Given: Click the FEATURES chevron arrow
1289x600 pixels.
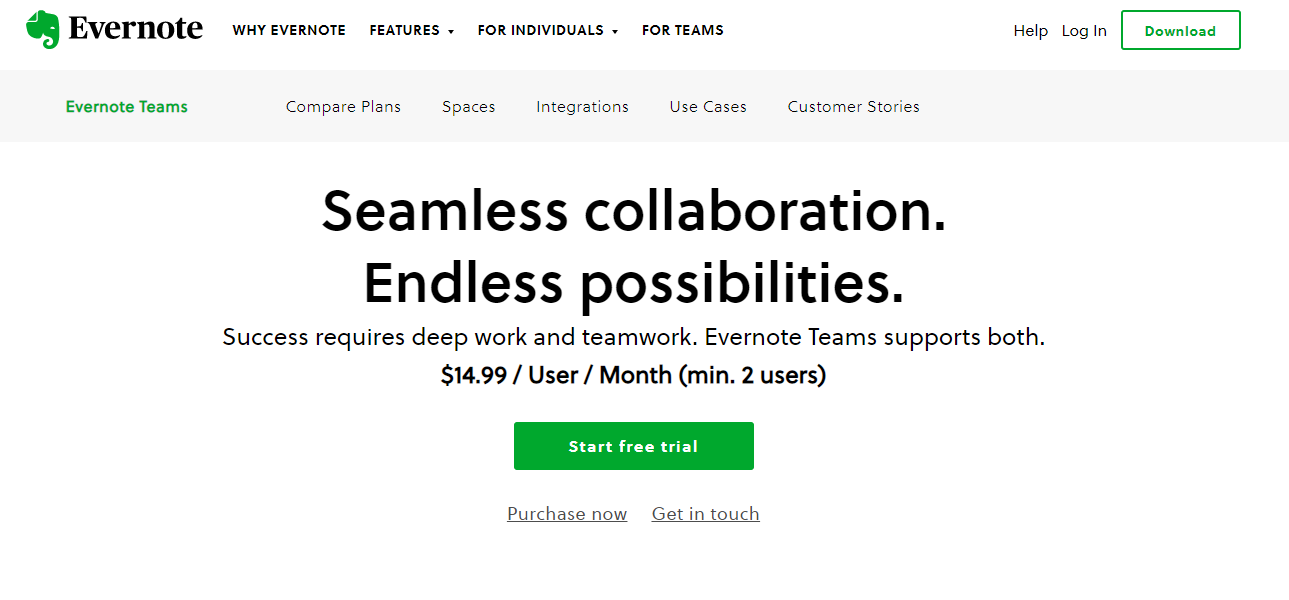Looking at the screenshot, I should pos(452,31).
